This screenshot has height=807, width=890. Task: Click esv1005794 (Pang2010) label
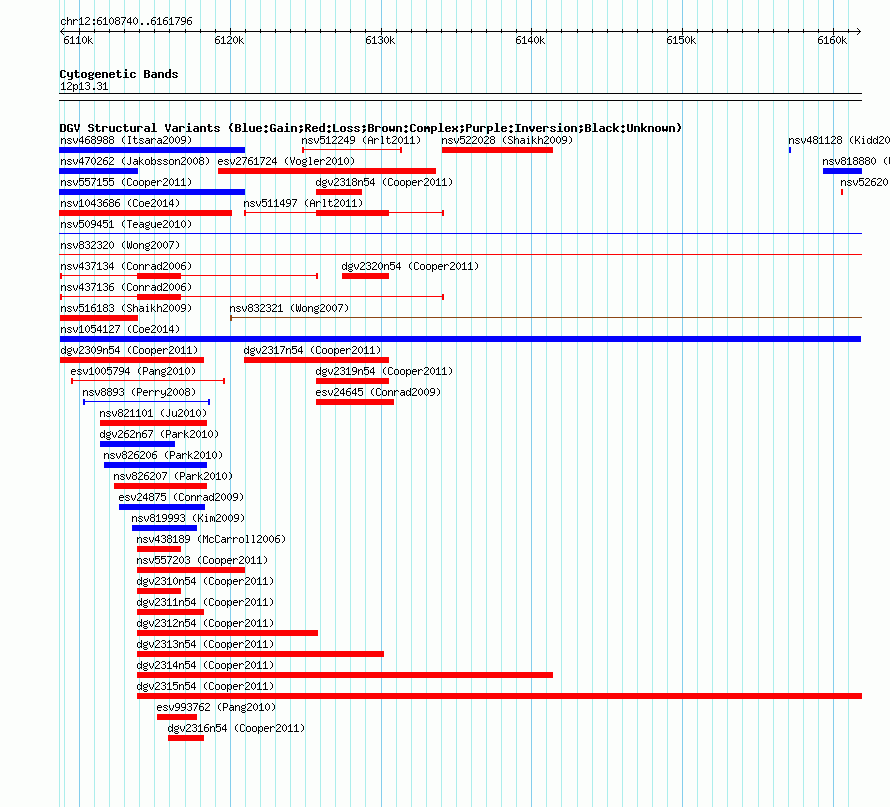click(x=133, y=371)
